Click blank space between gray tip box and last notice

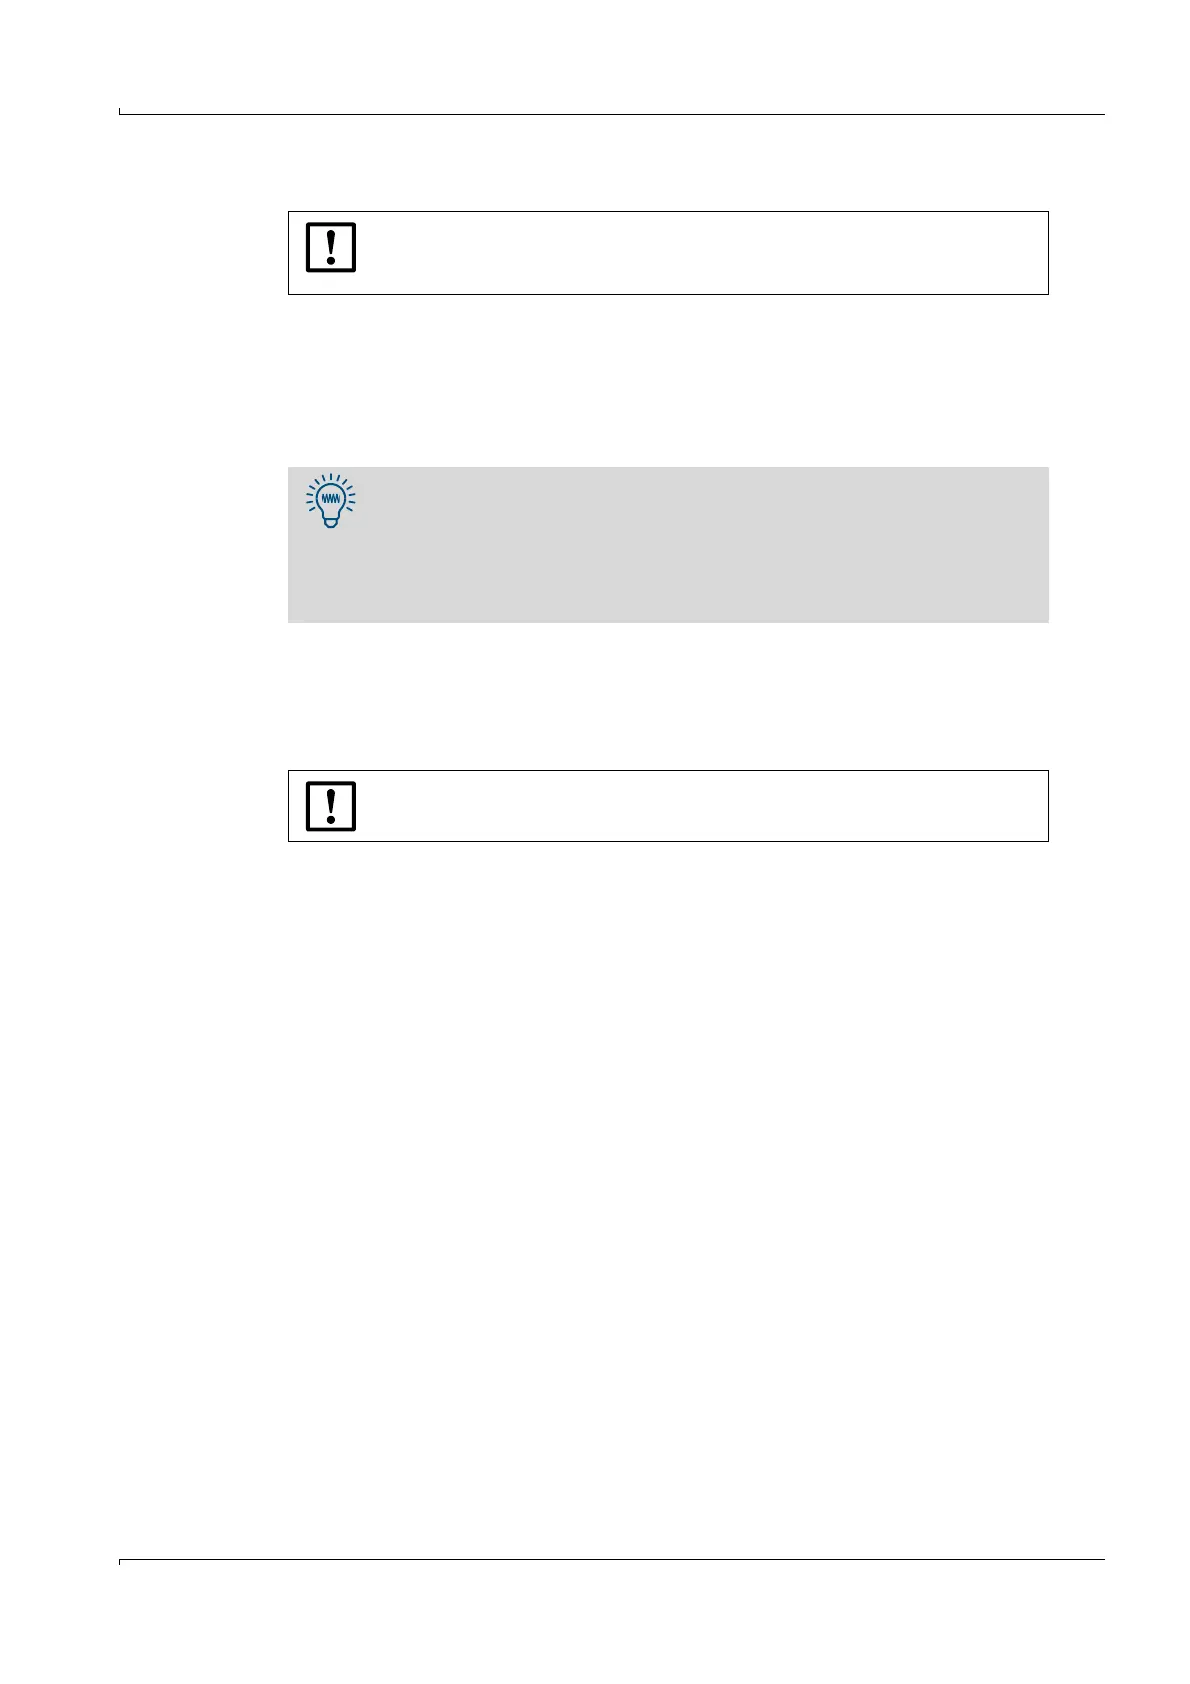[x=668, y=696]
